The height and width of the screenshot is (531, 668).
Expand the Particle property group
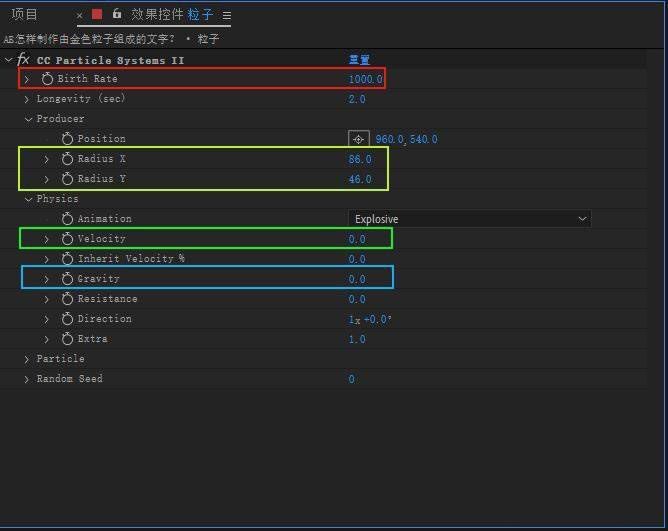(27, 359)
